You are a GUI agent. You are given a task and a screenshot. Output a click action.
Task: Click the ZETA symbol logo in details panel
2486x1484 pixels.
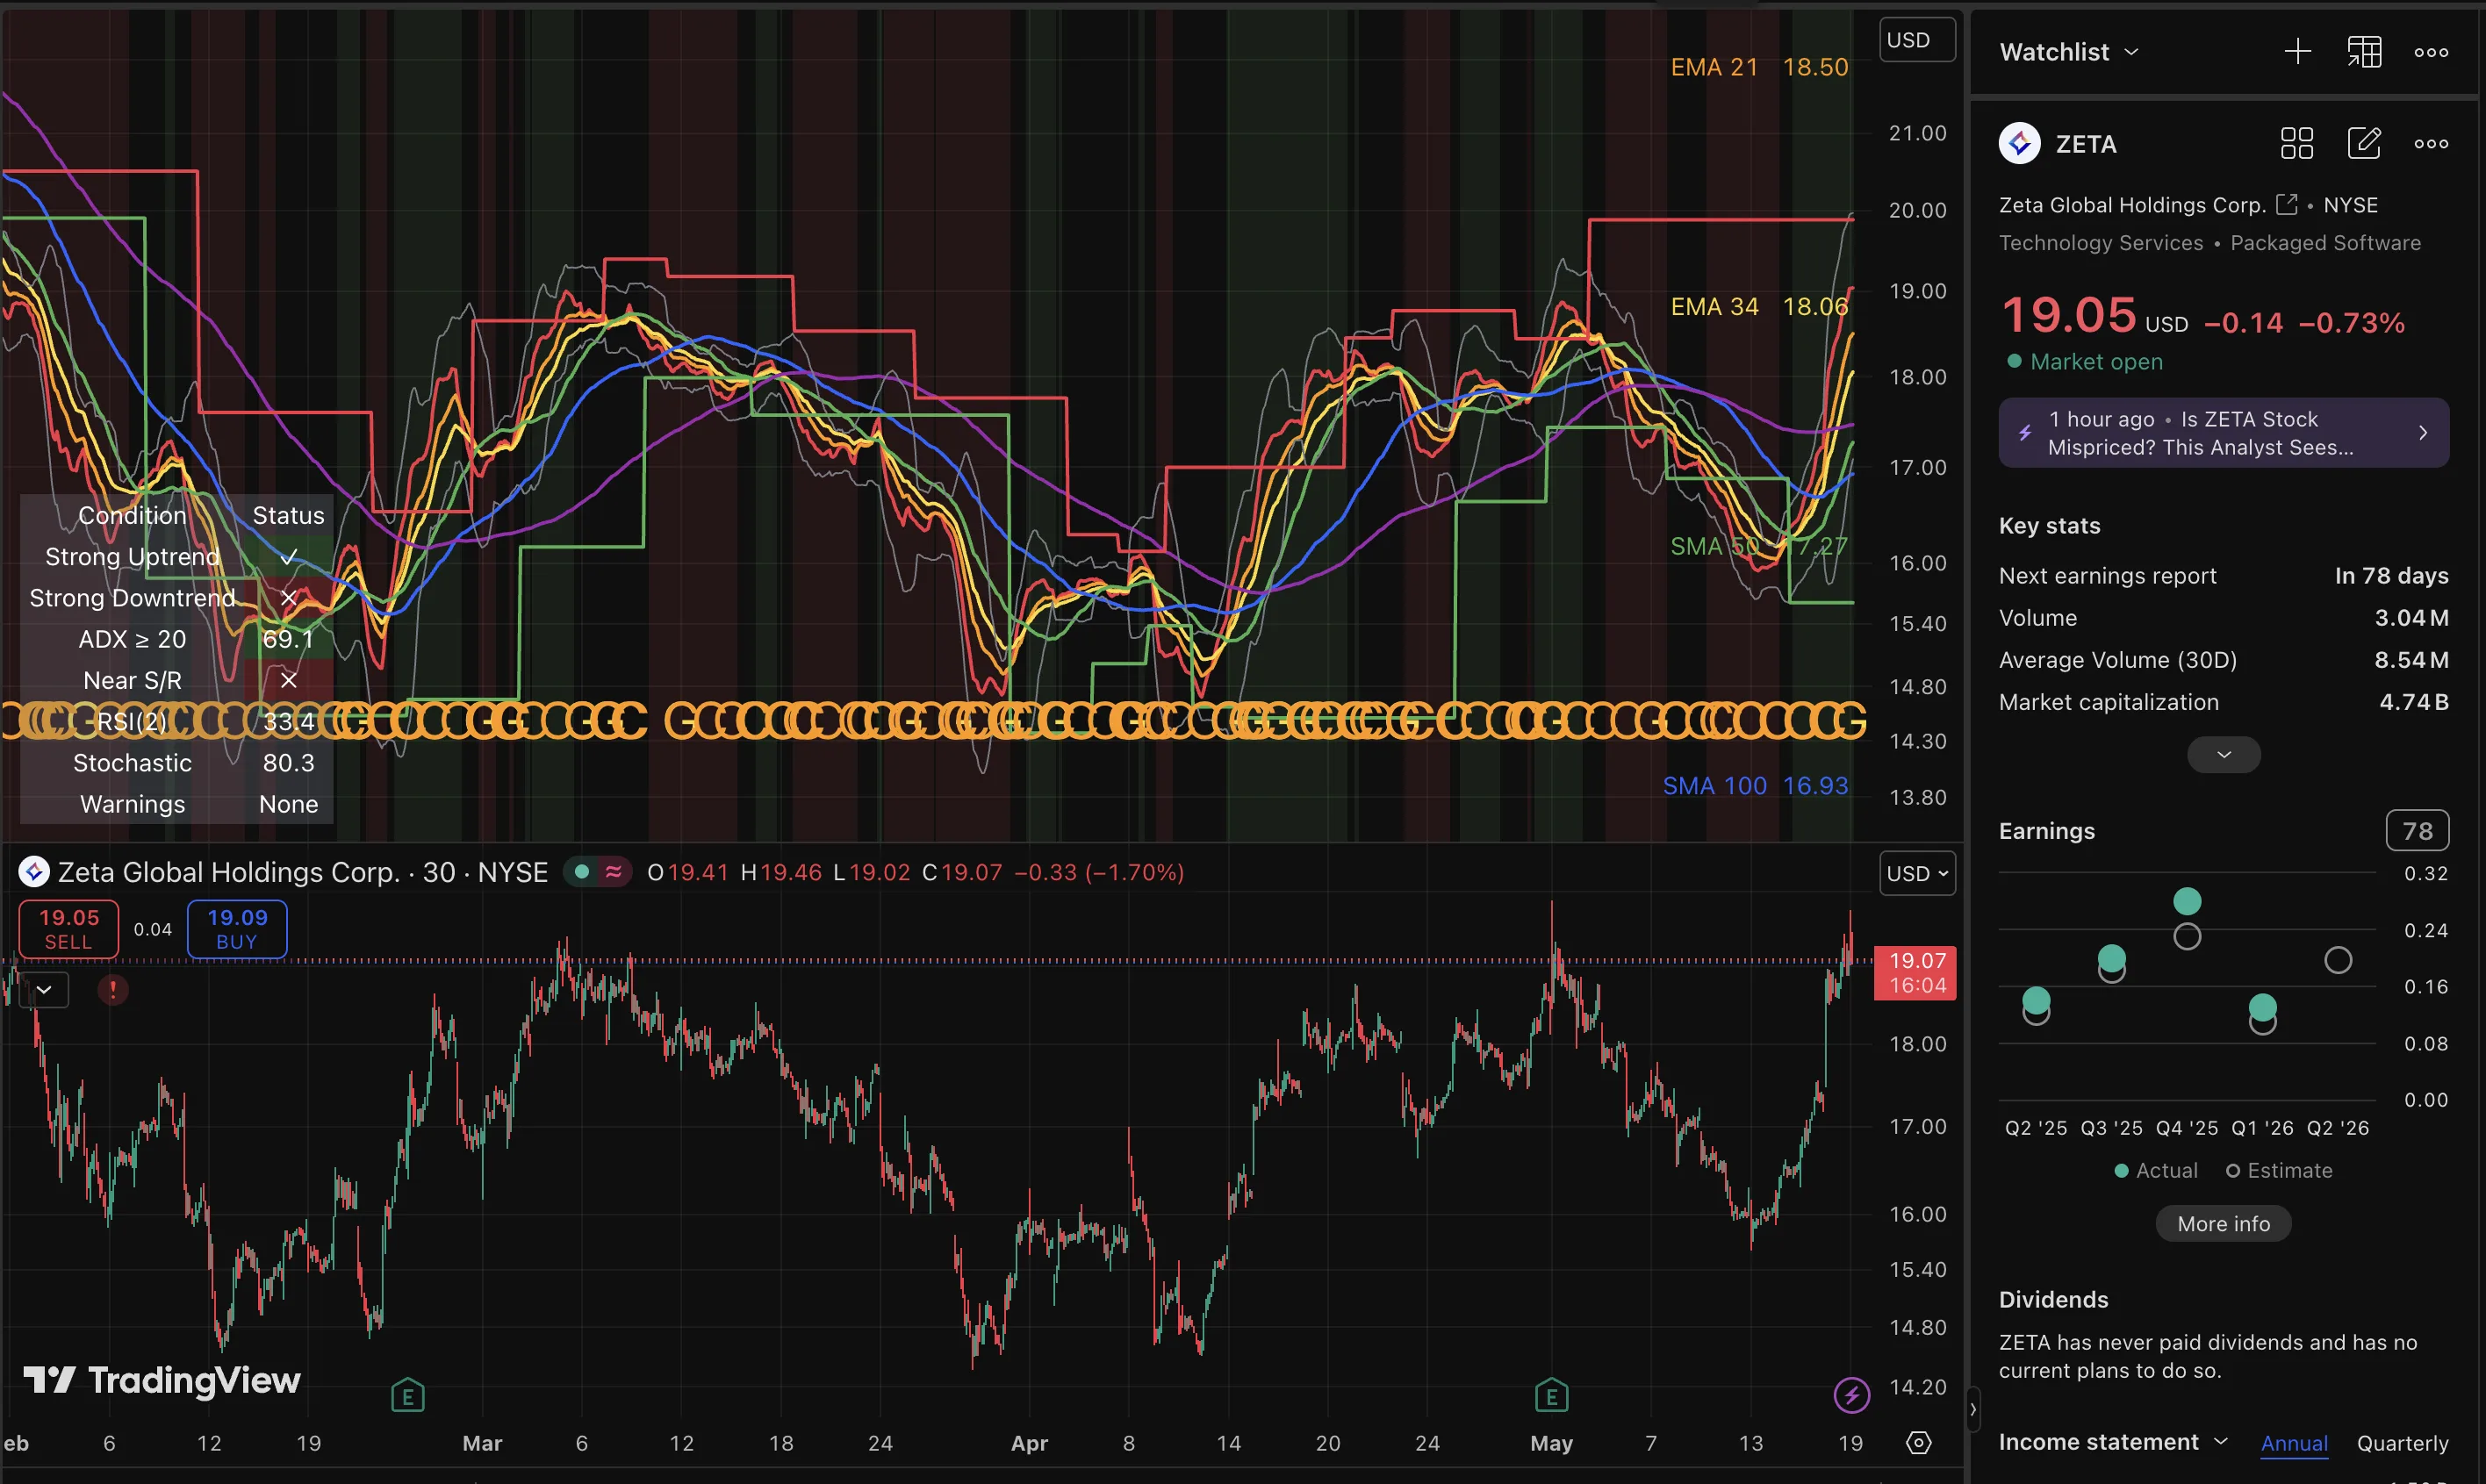click(x=2019, y=144)
